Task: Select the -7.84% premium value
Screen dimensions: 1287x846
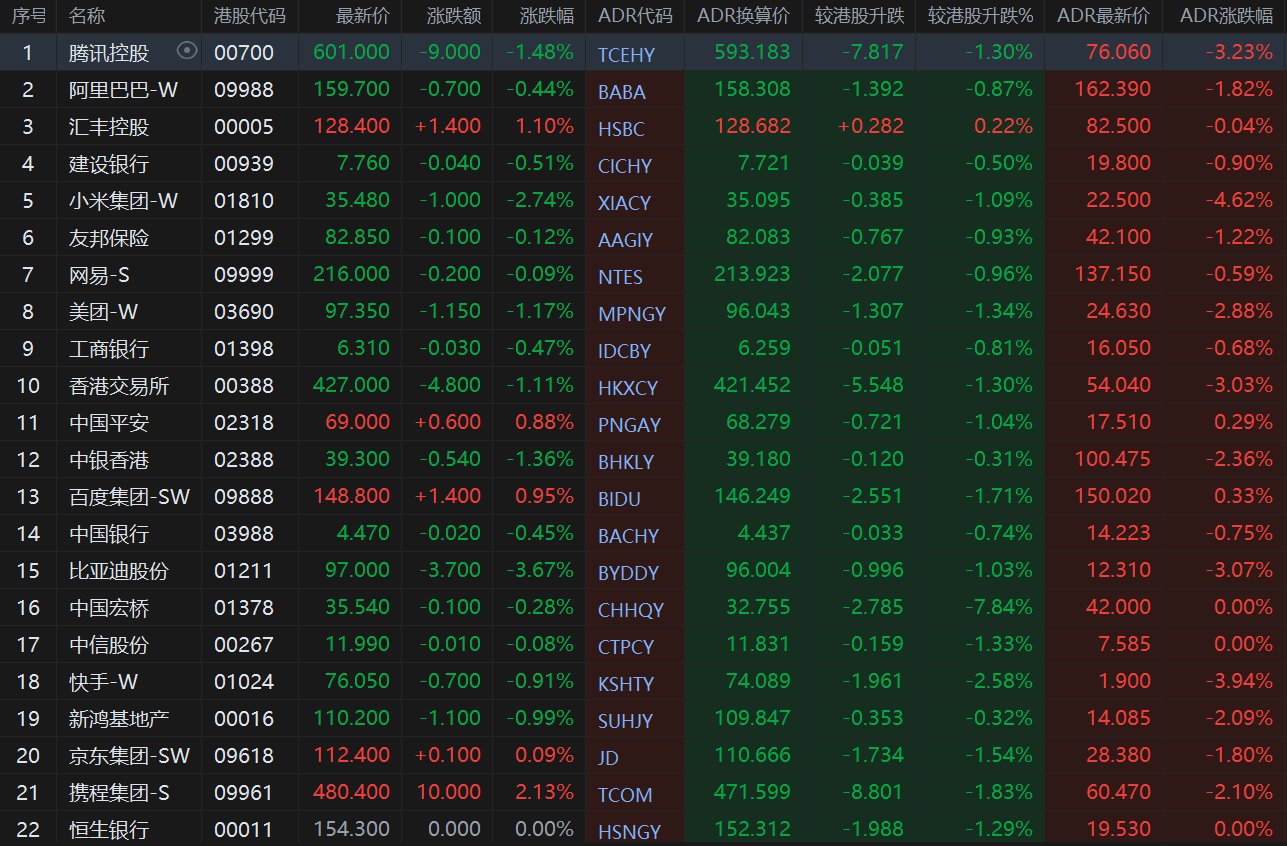Action: (x=998, y=608)
